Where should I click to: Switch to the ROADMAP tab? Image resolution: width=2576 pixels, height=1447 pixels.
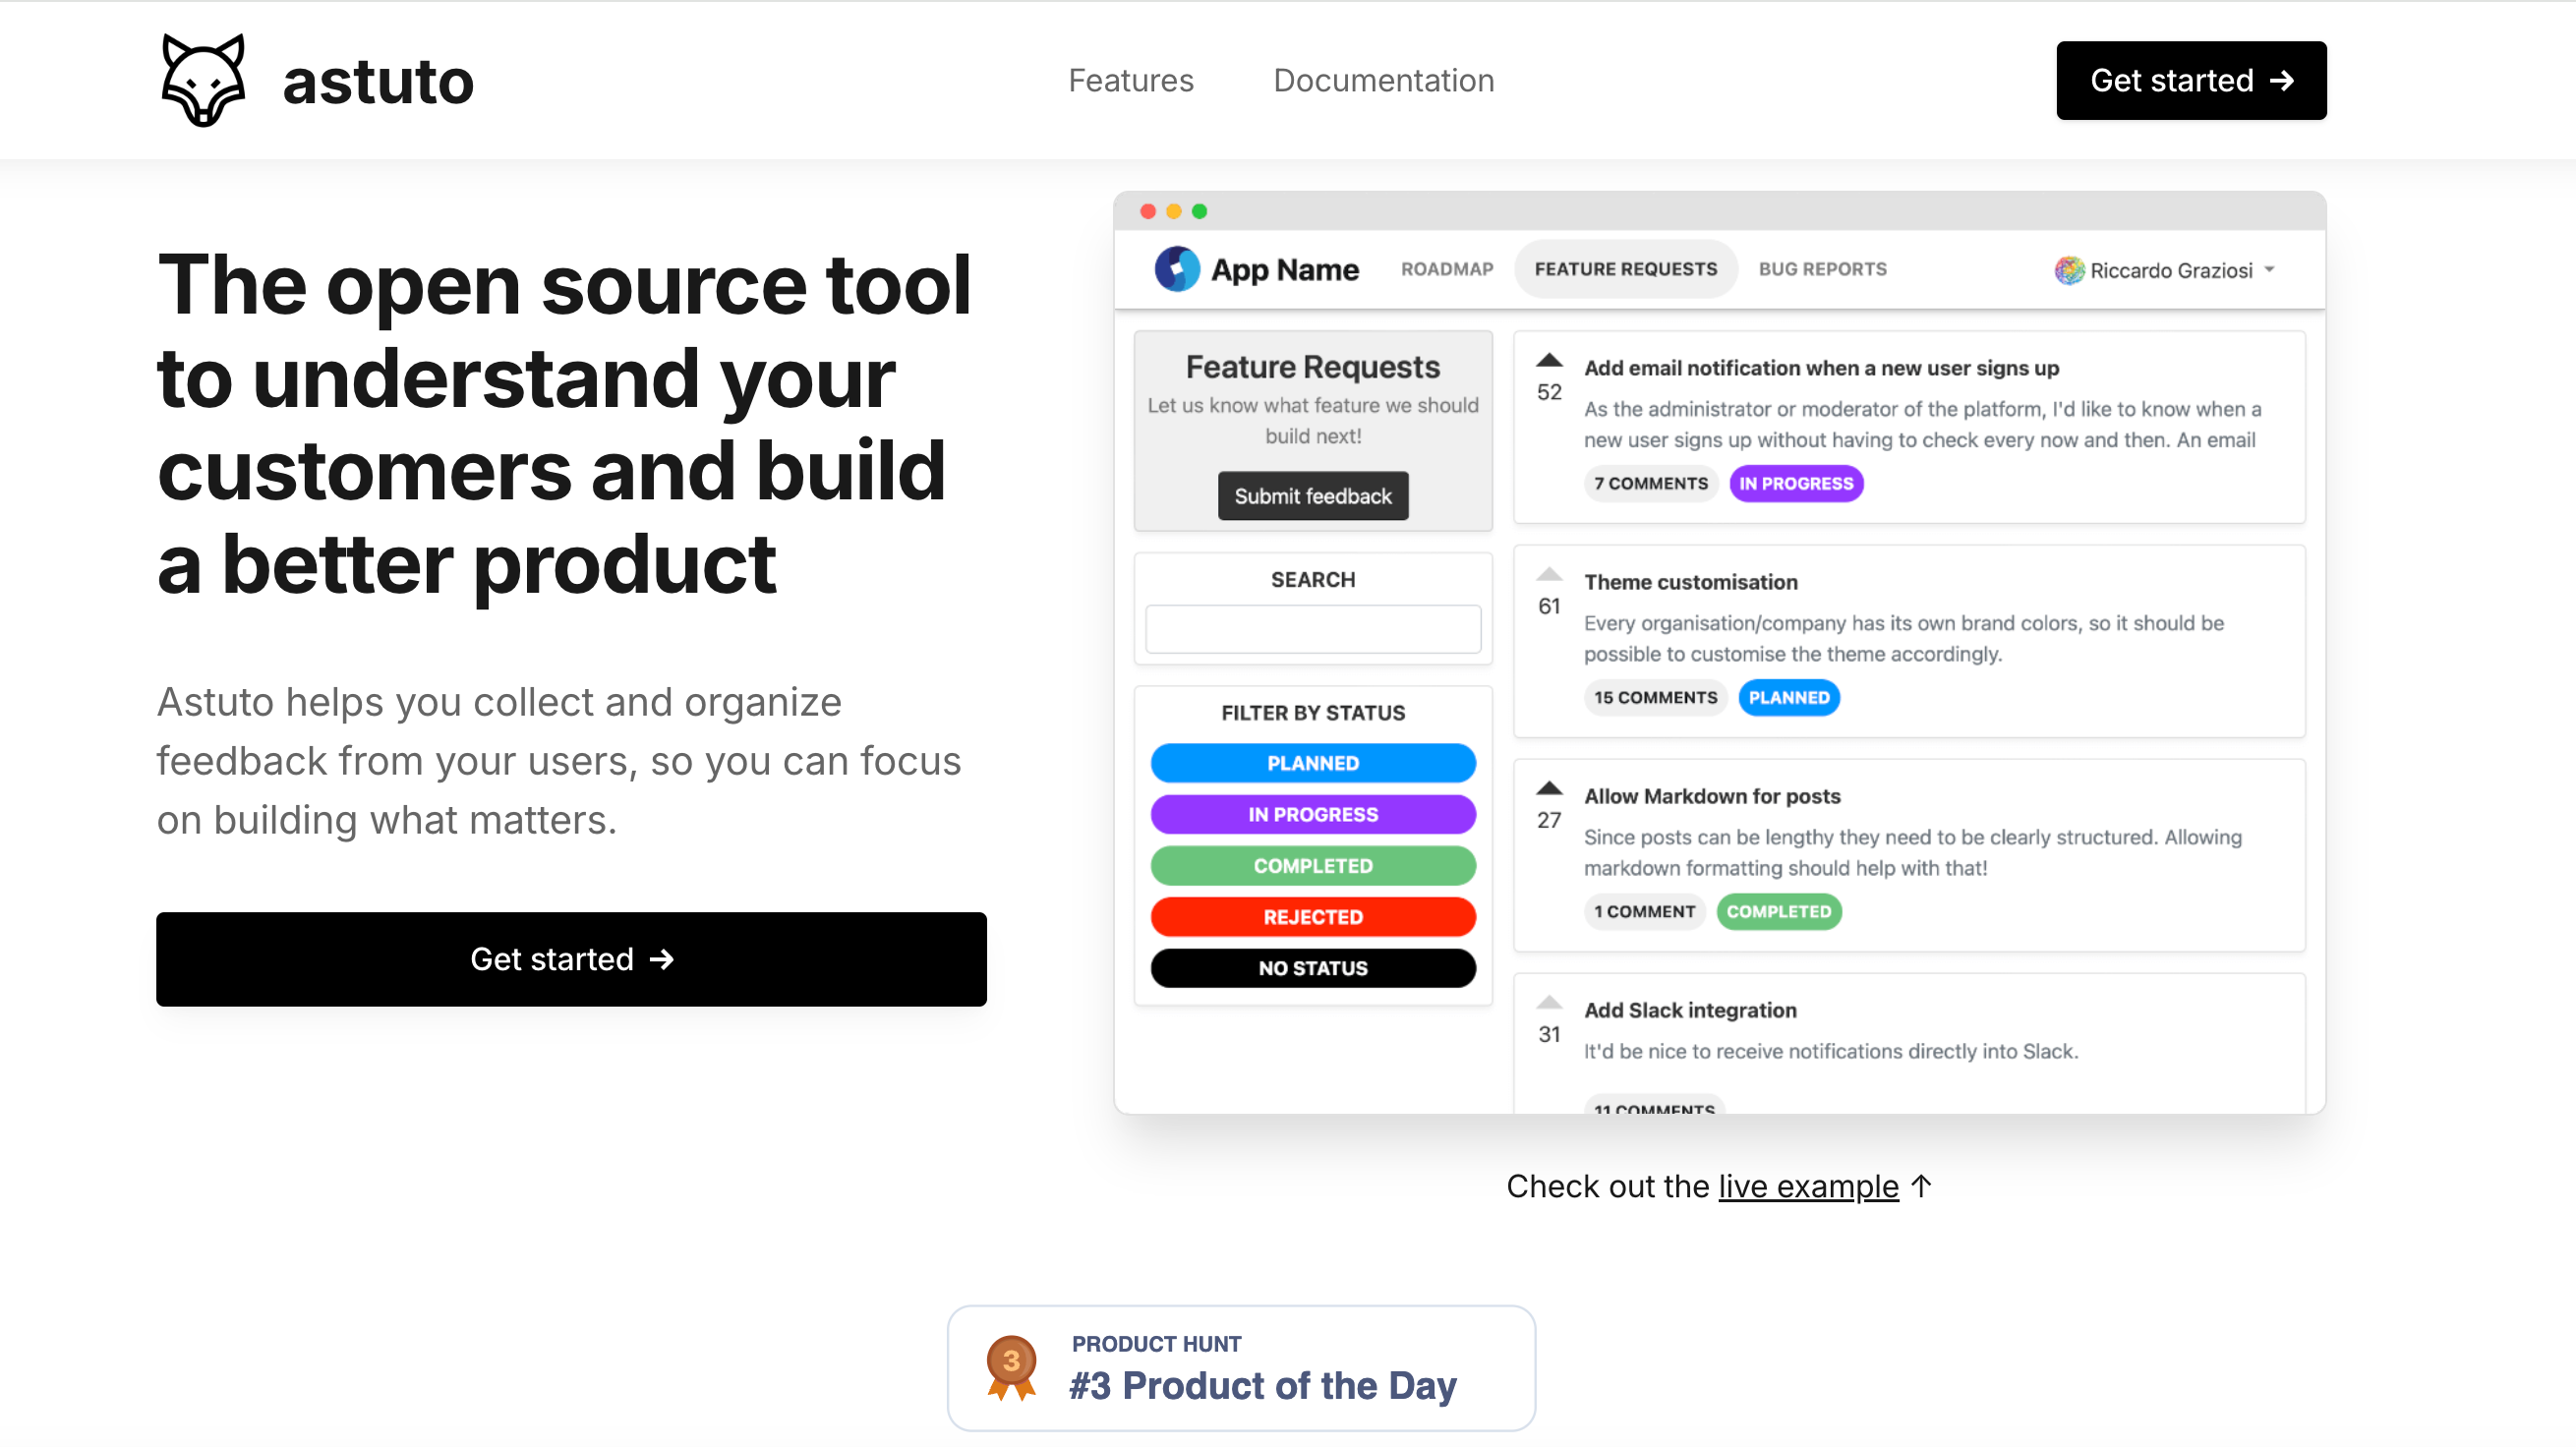(x=1446, y=269)
